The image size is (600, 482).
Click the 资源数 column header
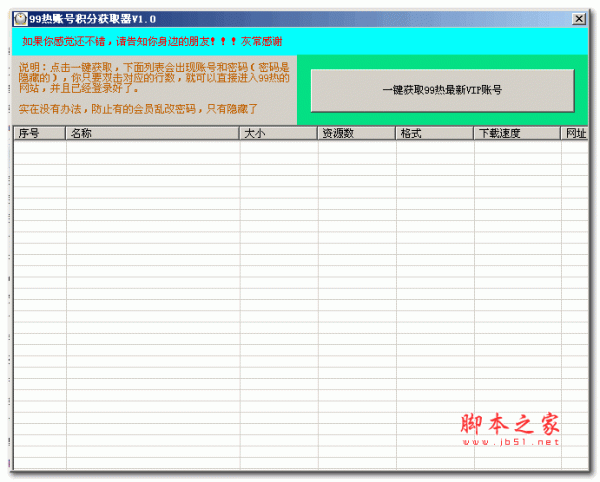357,134
